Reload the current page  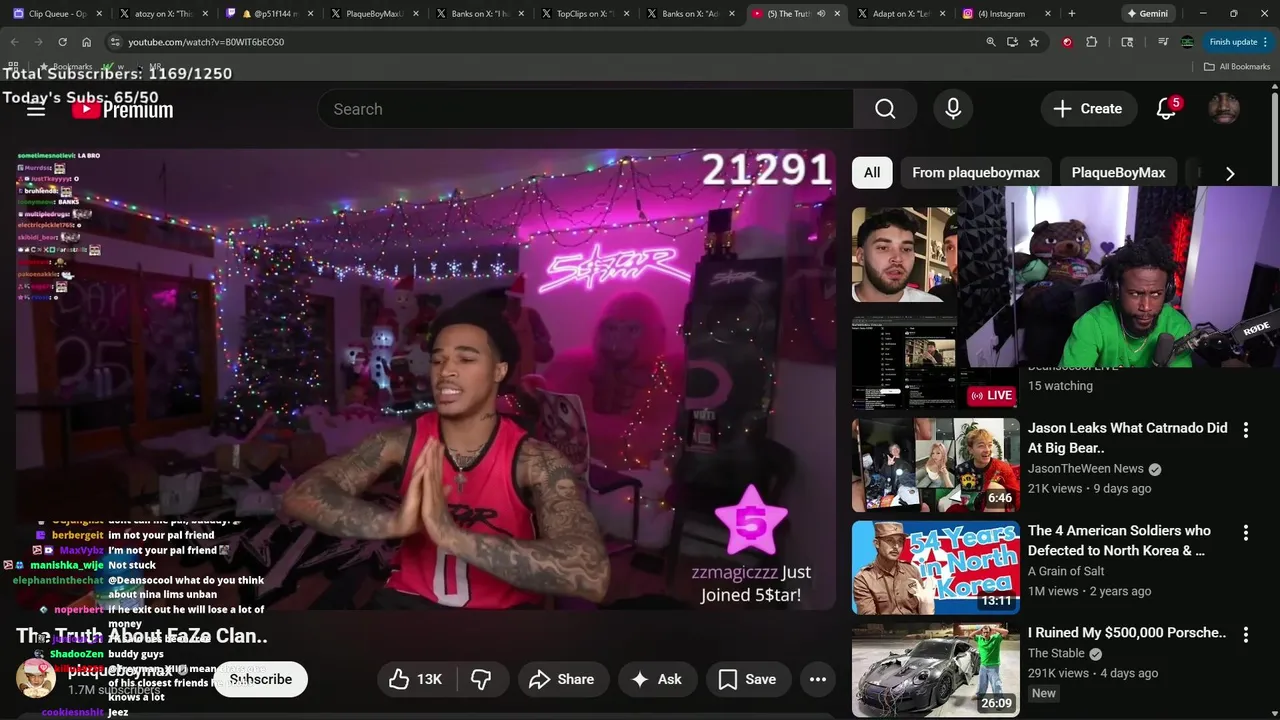tap(62, 42)
